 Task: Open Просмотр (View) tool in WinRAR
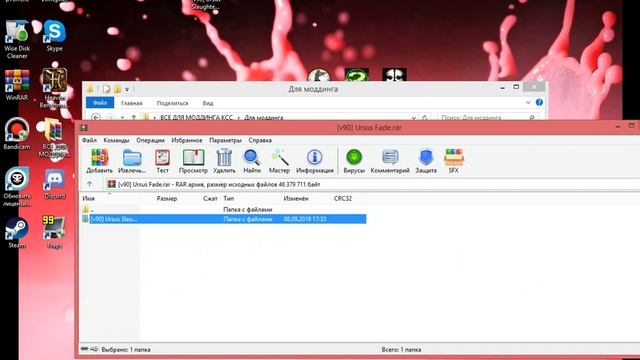pos(193,161)
